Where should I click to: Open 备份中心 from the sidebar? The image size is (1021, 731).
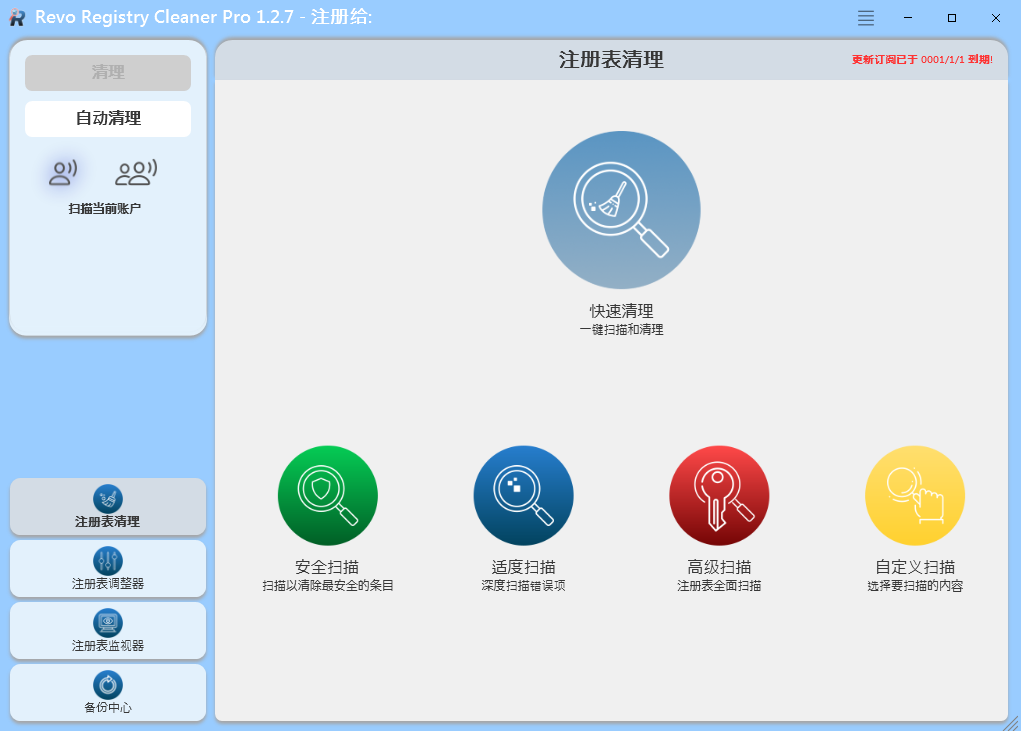pos(107,692)
